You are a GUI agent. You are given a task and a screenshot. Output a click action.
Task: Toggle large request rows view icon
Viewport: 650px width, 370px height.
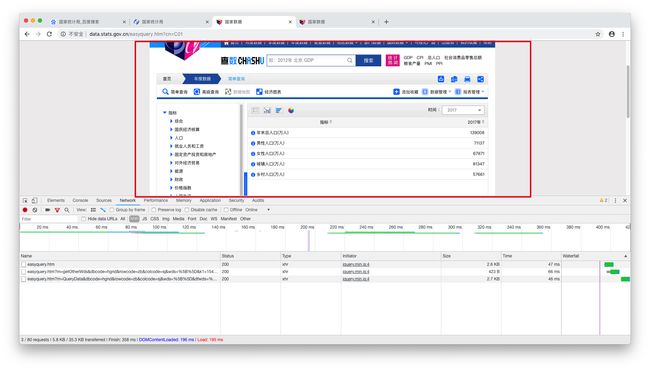tap(93, 210)
